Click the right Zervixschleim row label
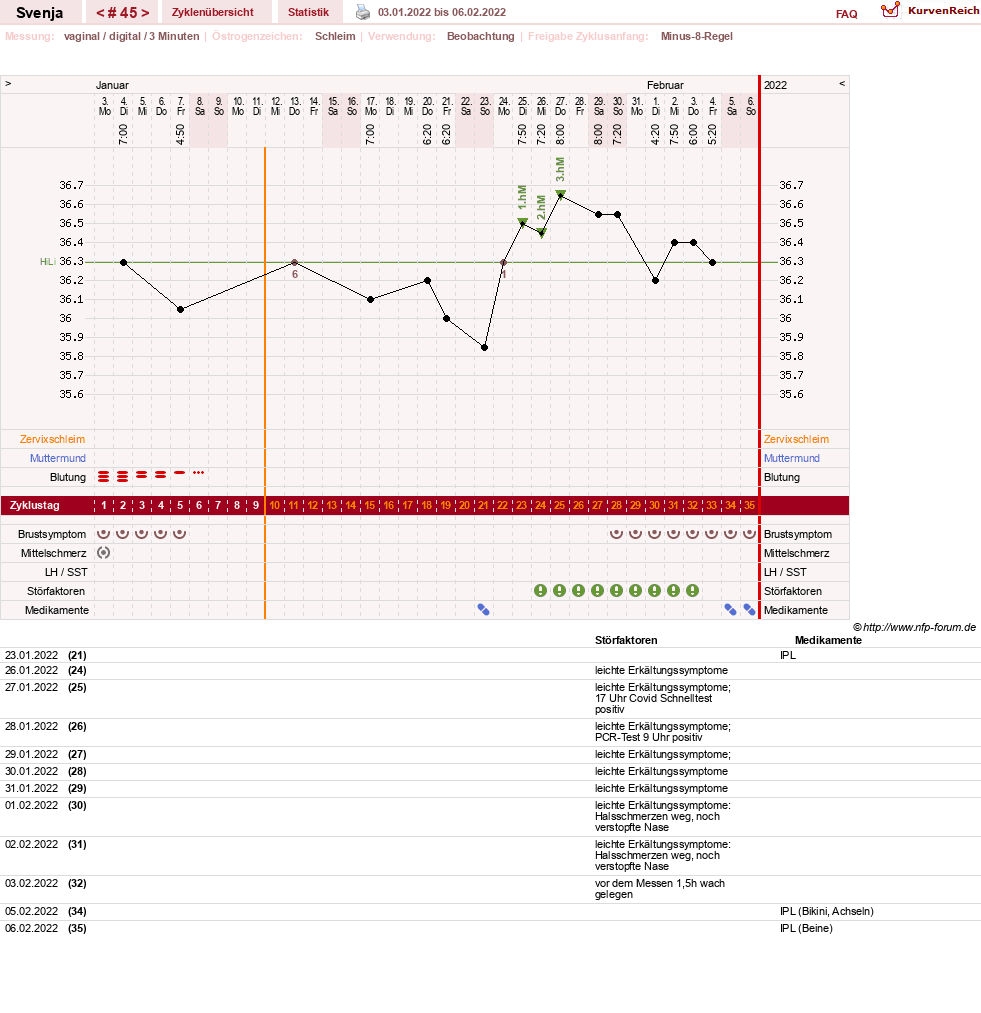This screenshot has height=1013, width=981. pyautogui.click(x=796, y=439)
